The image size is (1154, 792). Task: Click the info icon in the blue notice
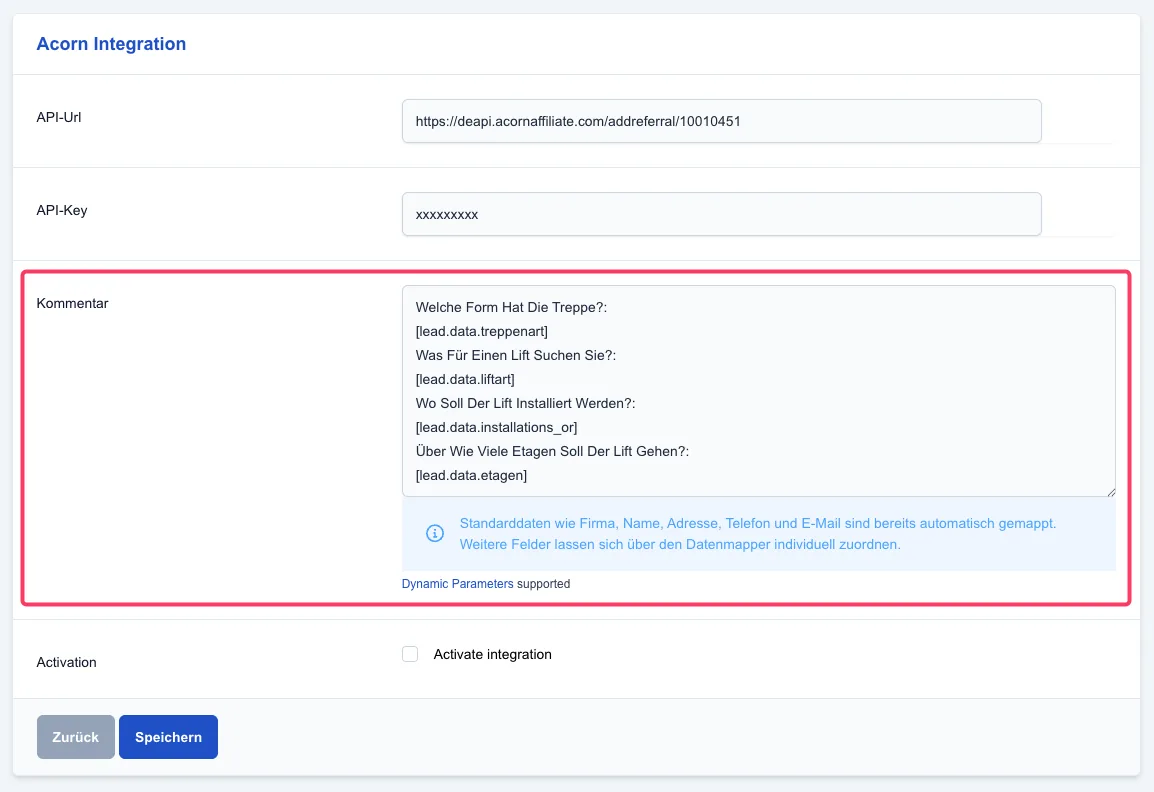tap(435, 533)
